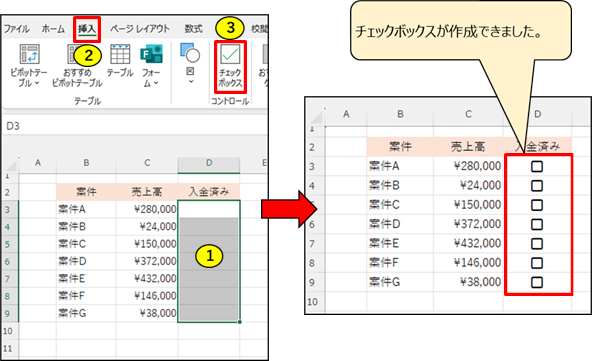Select column B header in right sheet
The height and width of the screenshot is (361, 592).
400,114
